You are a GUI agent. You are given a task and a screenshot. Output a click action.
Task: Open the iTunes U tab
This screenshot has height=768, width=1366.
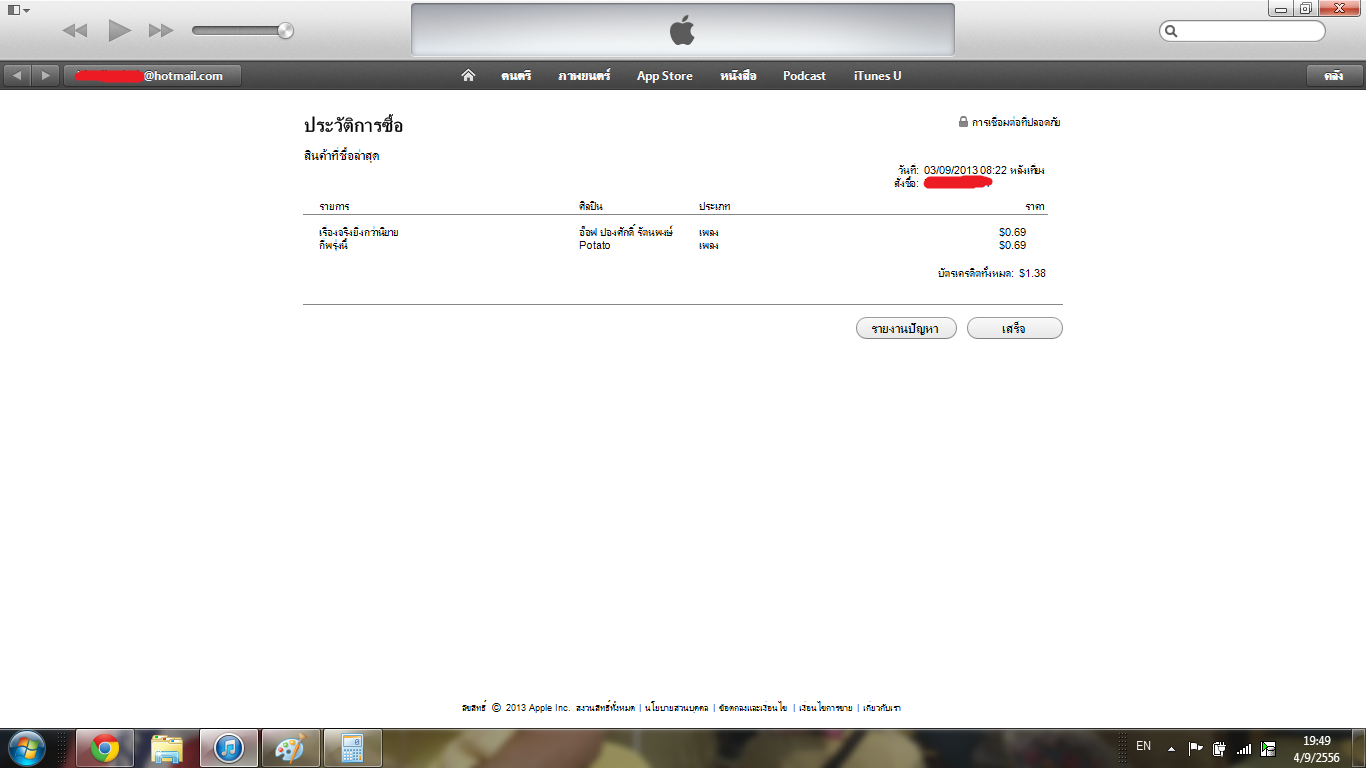(878, 76)
